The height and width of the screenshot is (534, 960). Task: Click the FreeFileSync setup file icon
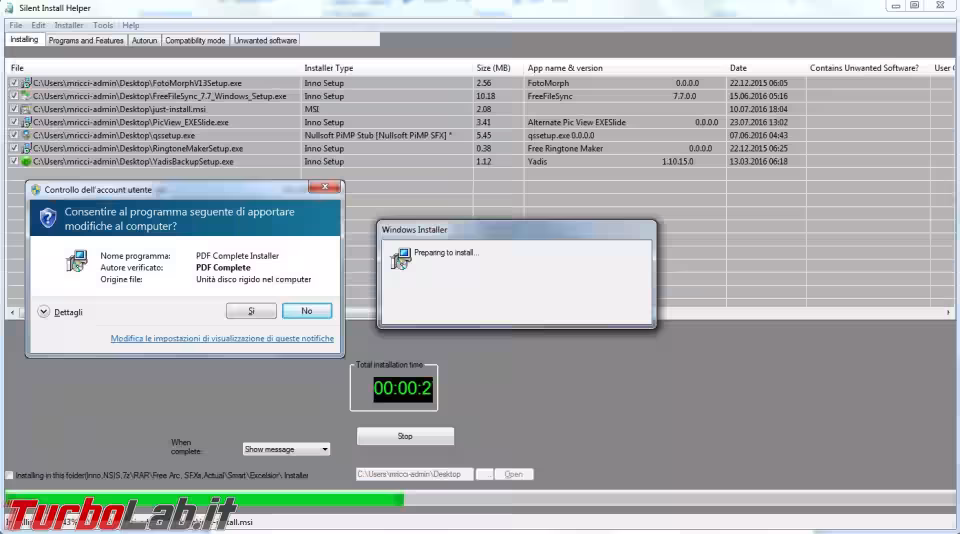pos(26,96)
